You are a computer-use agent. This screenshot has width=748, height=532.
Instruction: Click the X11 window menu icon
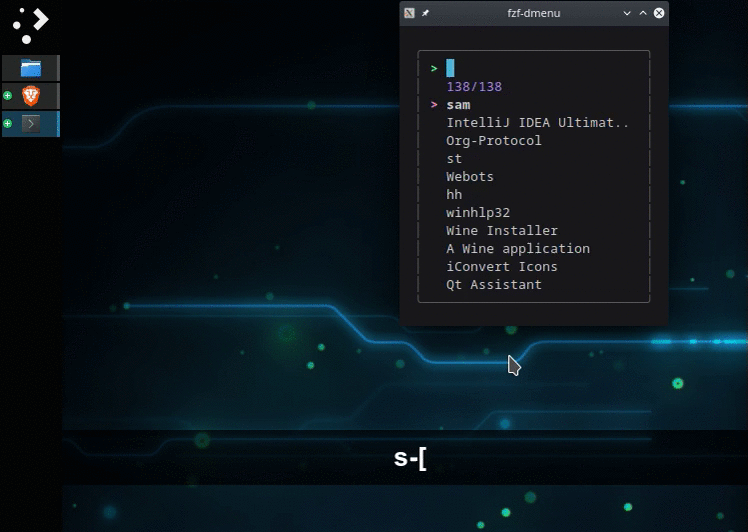pyautogui.click(x=409, y=13)
